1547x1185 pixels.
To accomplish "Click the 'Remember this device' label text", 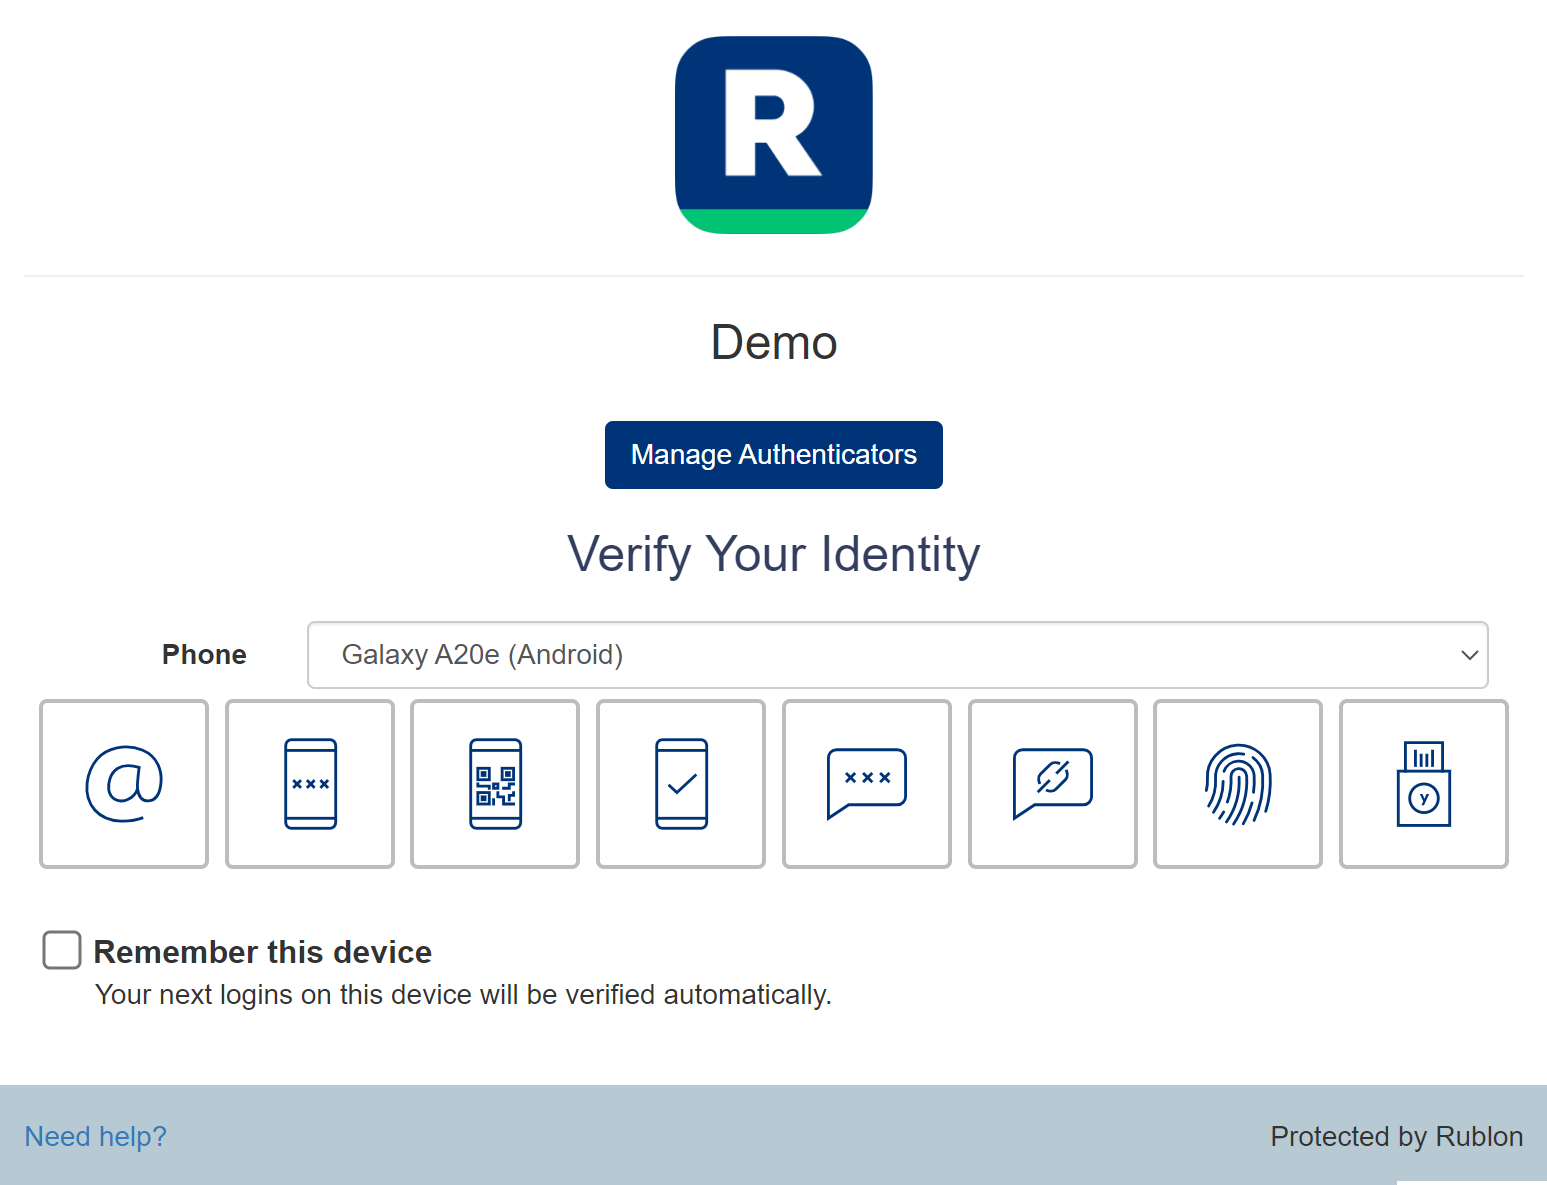I will pos(262,952).
